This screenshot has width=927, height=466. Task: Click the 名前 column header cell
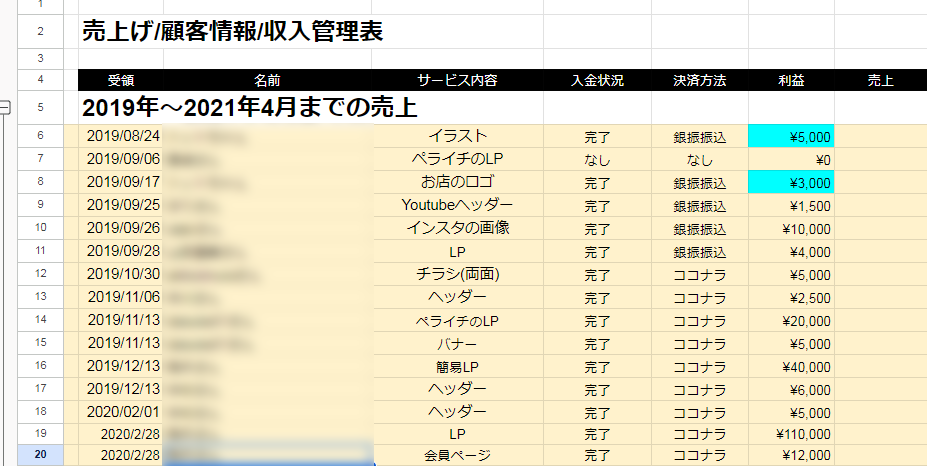pos(267,80)
